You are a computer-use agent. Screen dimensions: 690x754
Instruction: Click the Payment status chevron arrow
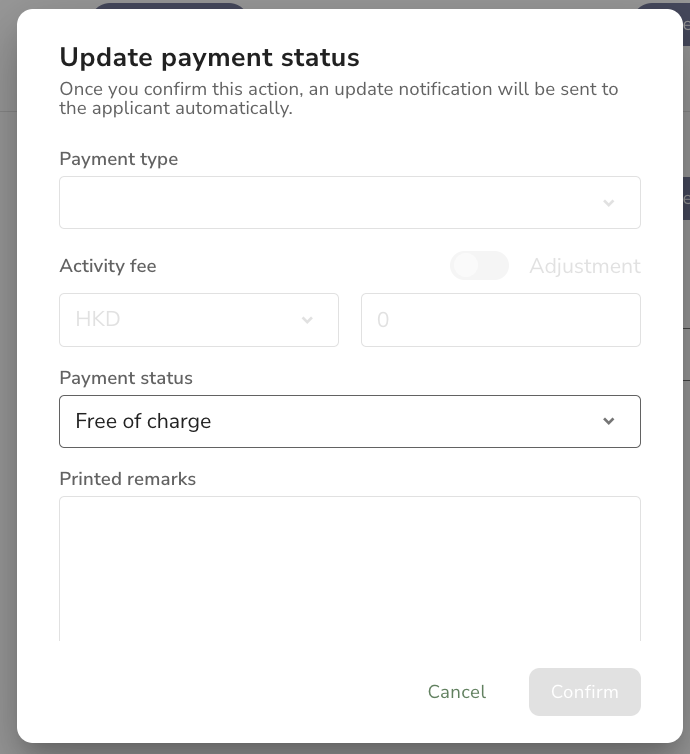(608, 421)
